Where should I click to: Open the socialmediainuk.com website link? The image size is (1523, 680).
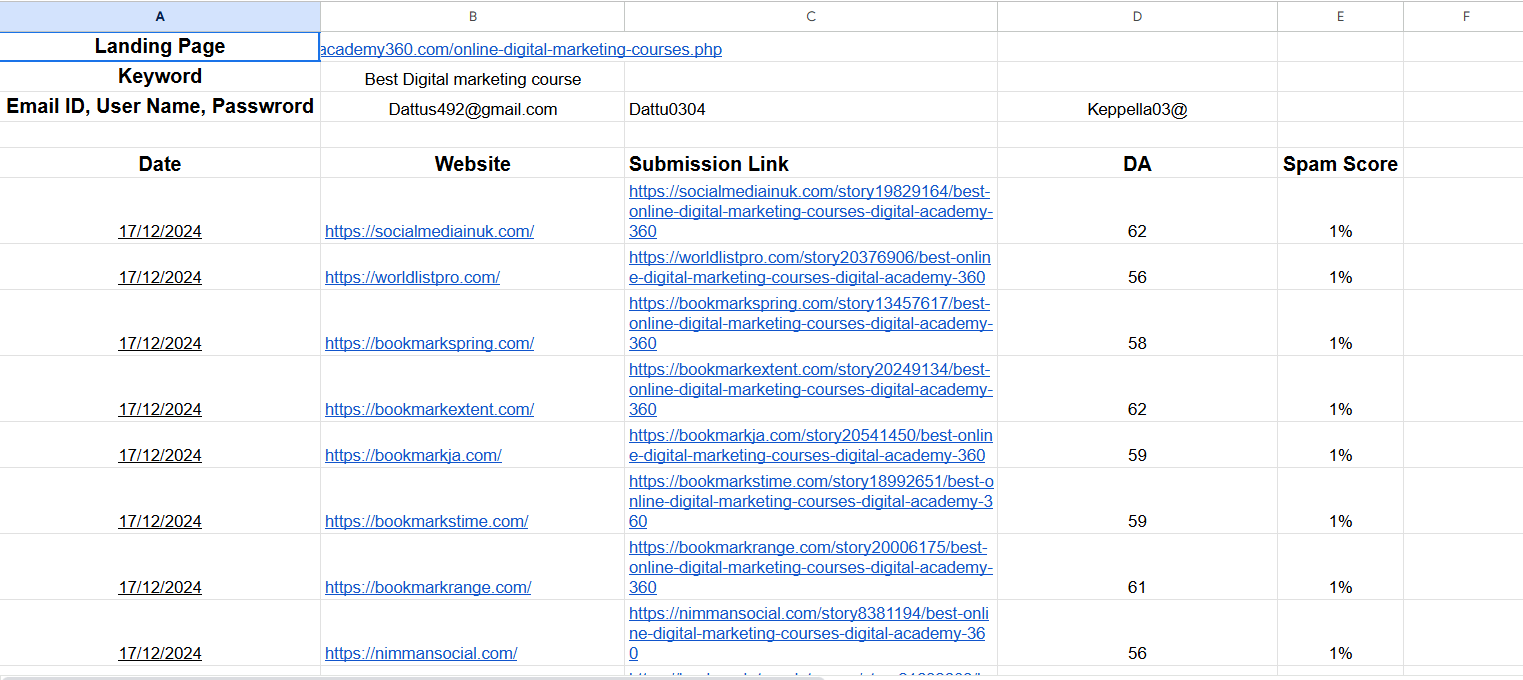click(x=429, y=231)
